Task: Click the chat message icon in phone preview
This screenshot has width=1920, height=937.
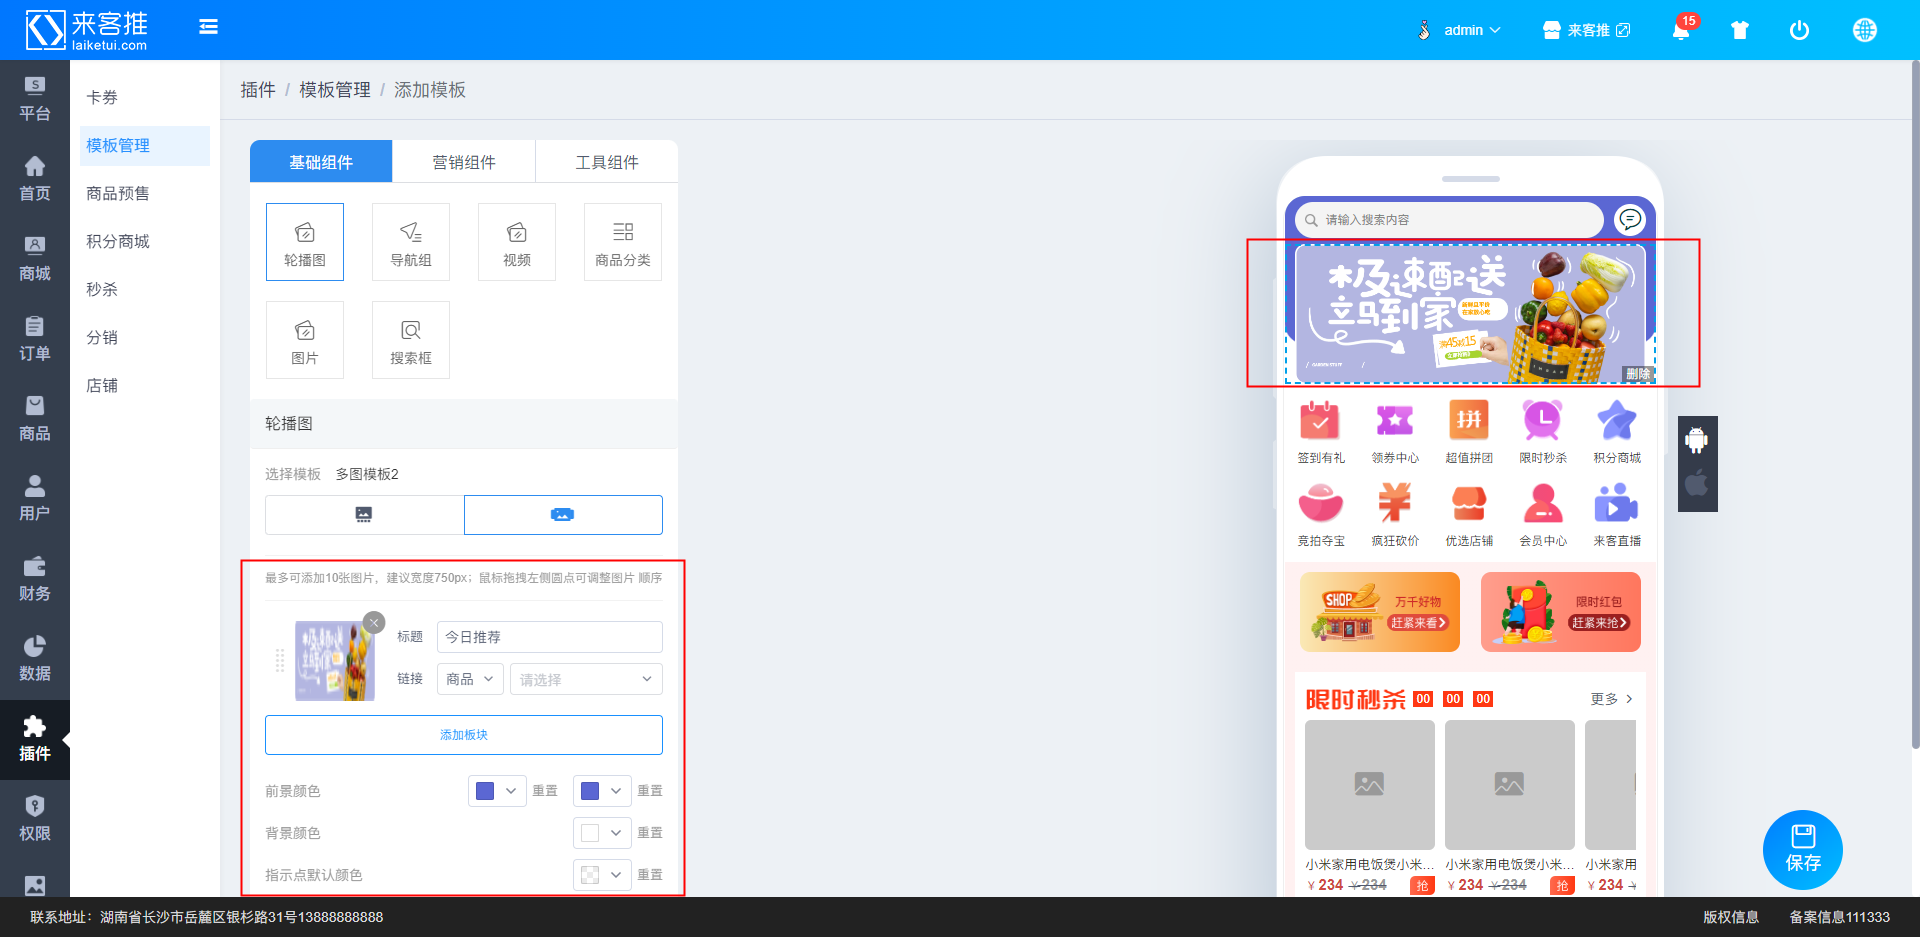Action: click(x=1630, y=219)
